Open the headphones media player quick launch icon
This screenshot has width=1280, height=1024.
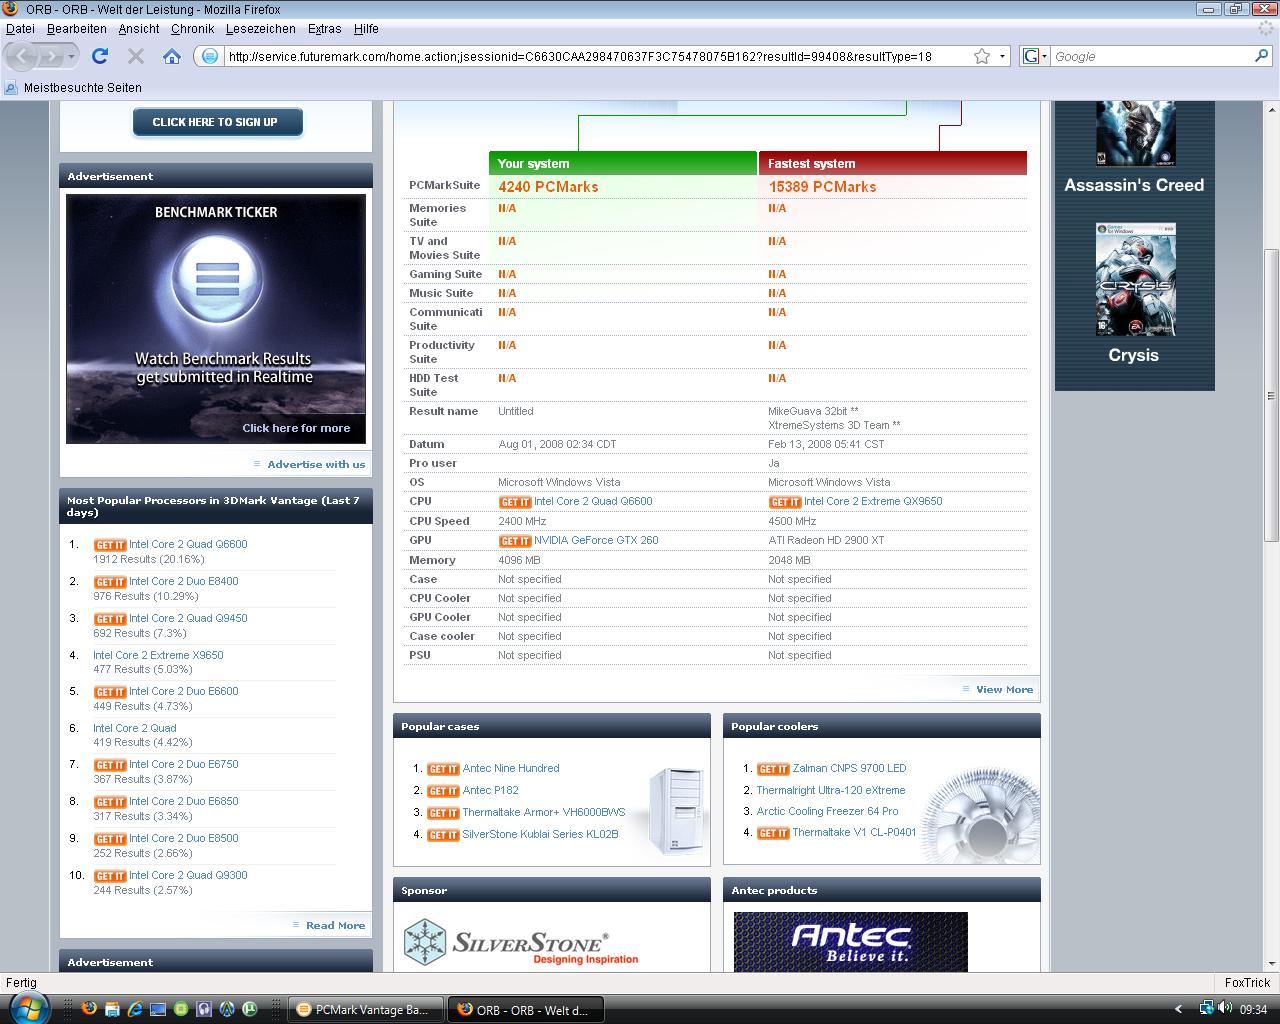click(204, 1009)
